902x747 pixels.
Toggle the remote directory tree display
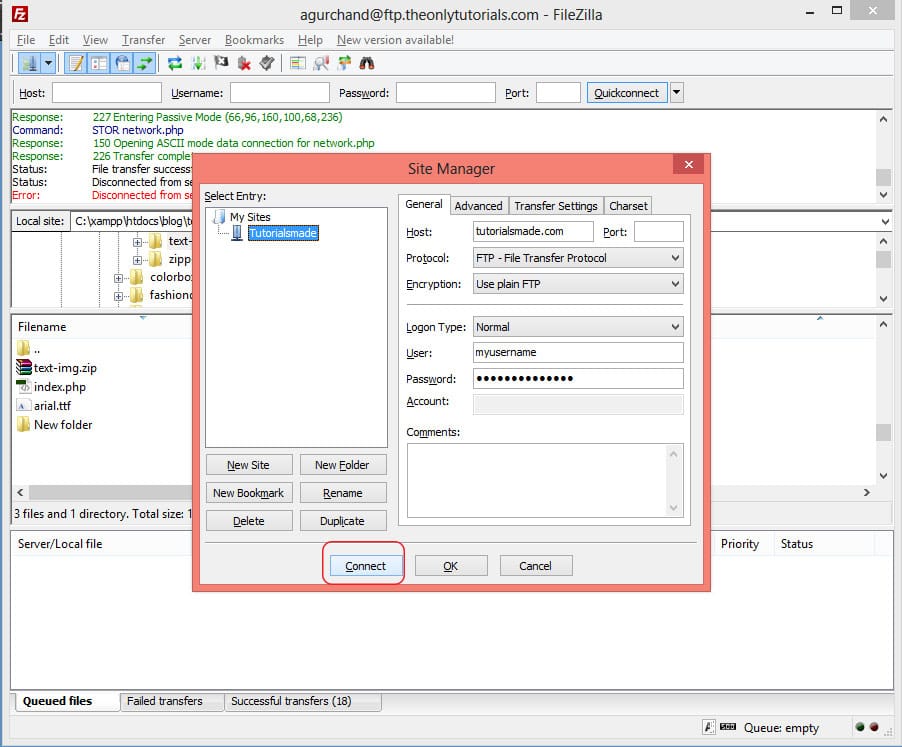(122, 63)
